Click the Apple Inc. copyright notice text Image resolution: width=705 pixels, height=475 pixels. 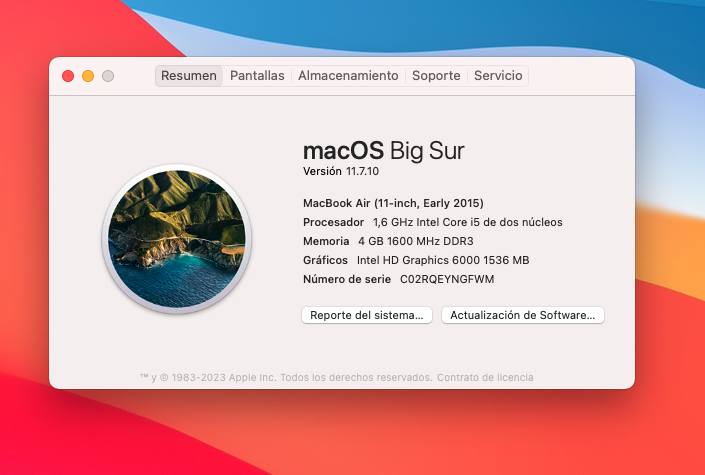point(286,377)
